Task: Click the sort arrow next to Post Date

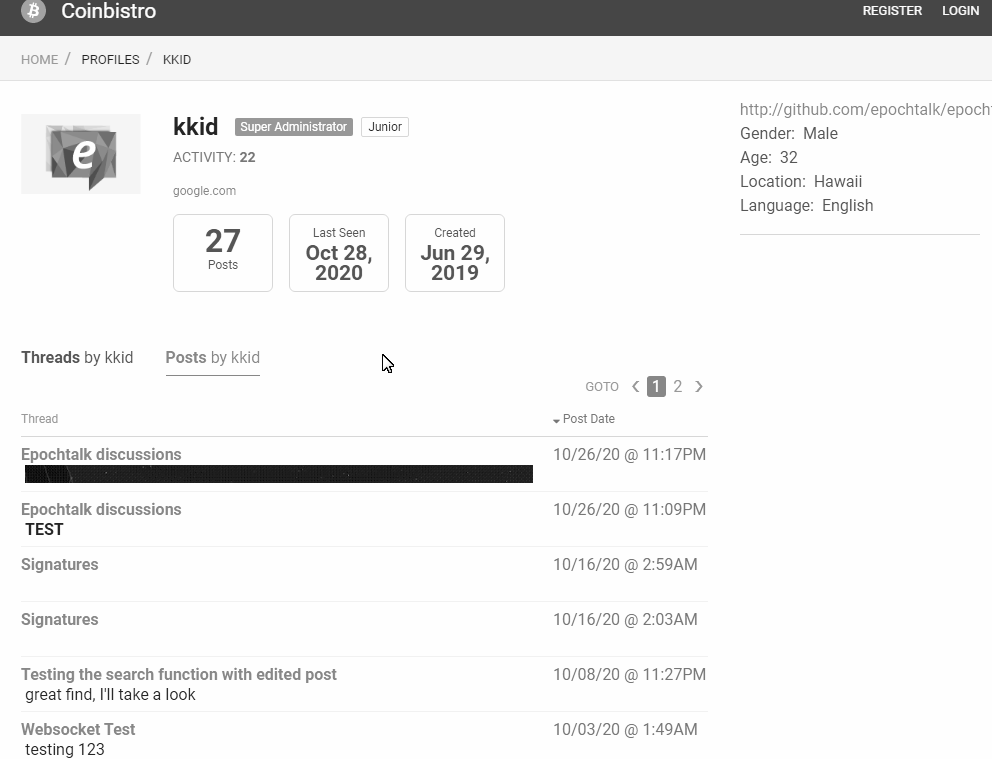Action: 556,420
